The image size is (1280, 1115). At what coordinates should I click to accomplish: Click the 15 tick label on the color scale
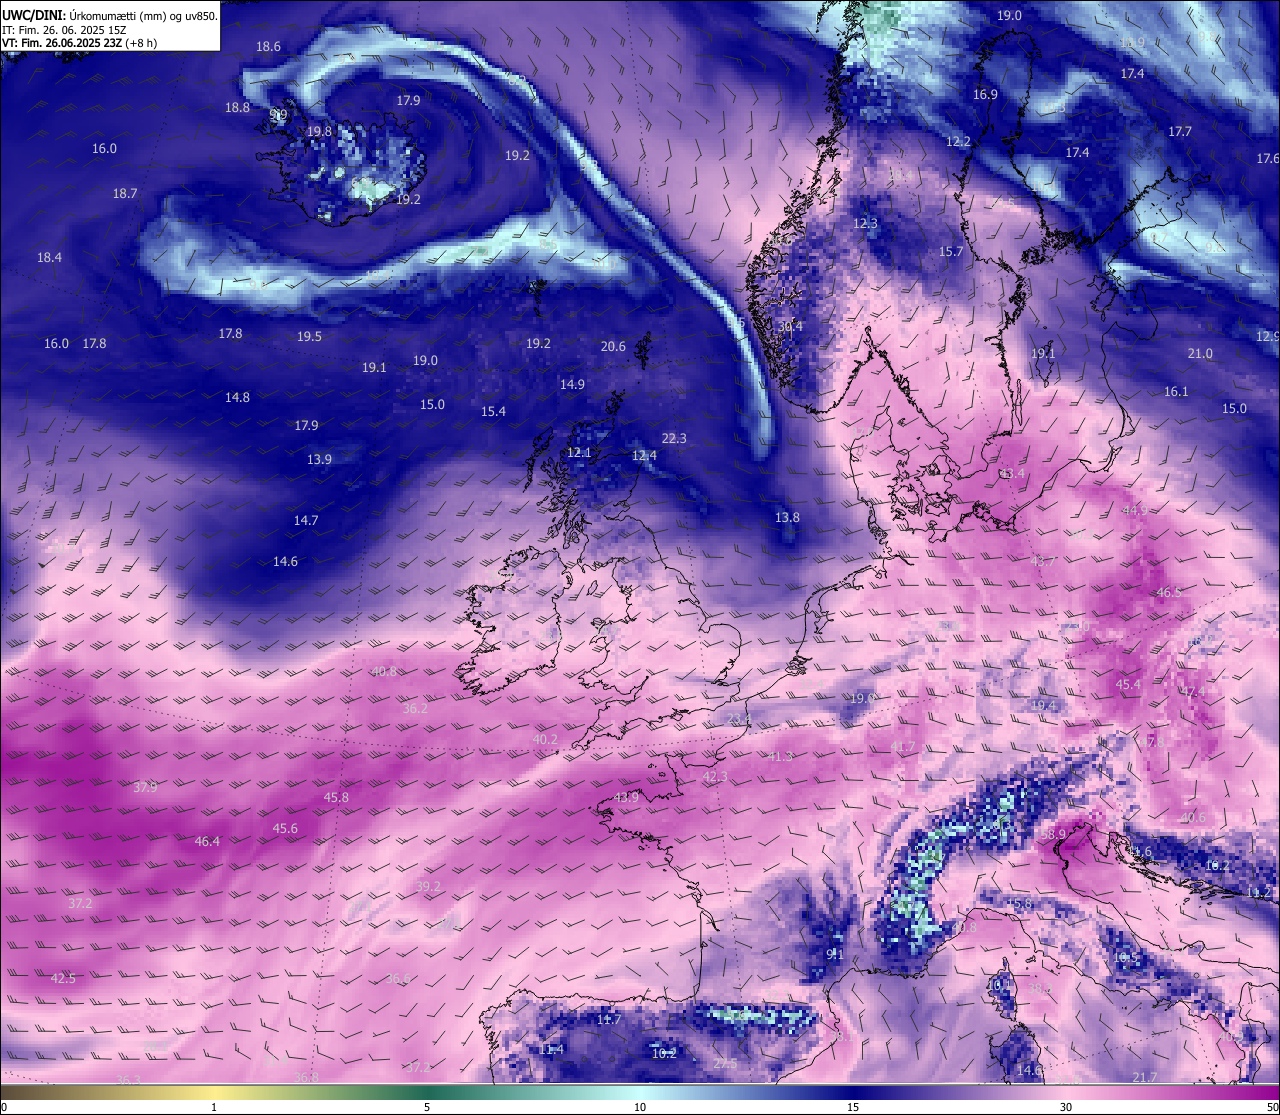tap(853, 1107)
